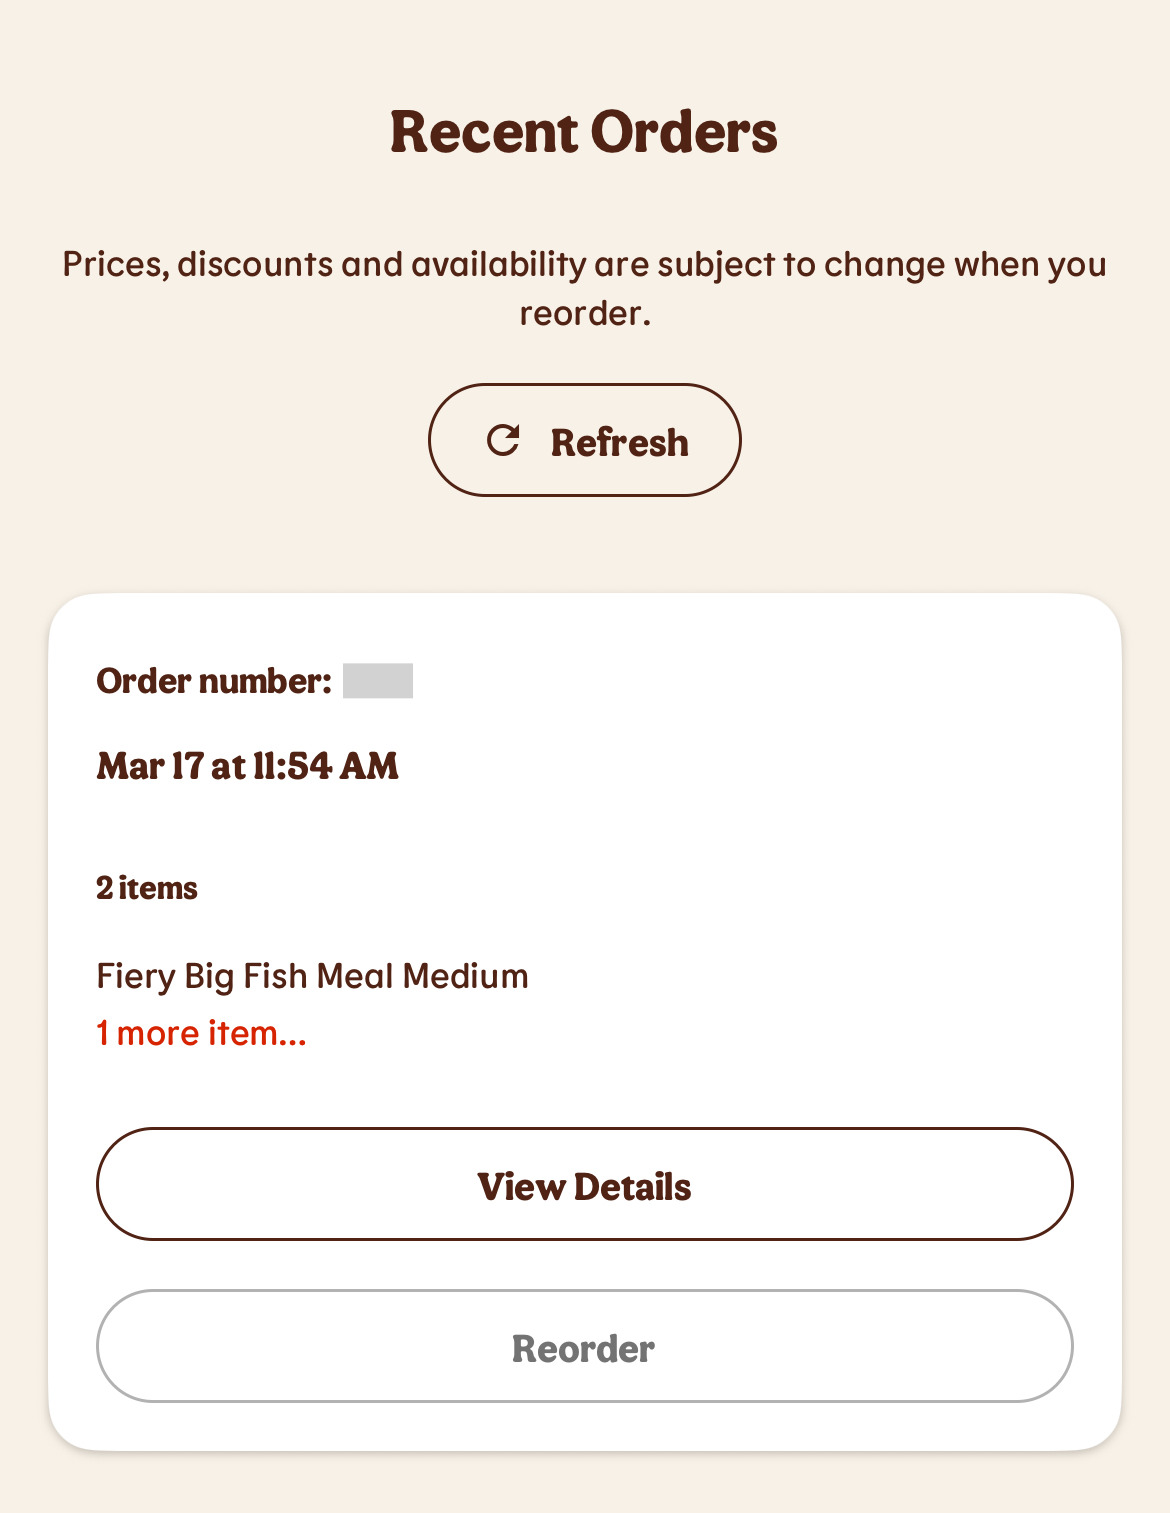Expand the '1 more item...' link
The width and height of the screenshot is (1170, 1513).
click(201, 1033)
